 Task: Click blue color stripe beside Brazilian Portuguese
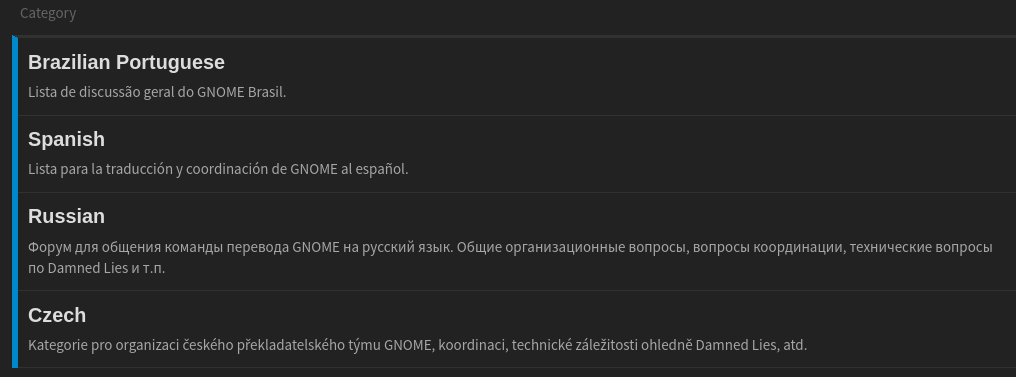[x=15, y=77]
